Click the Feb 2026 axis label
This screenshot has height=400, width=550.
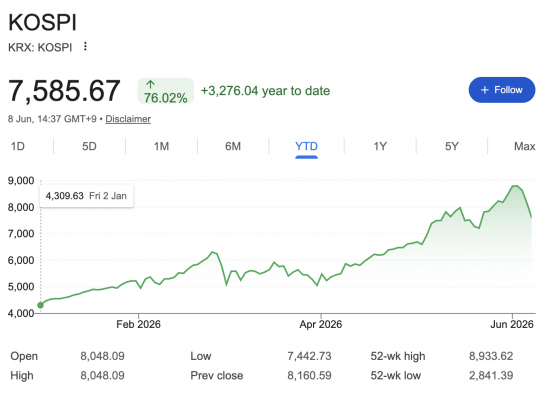point(138,324)
